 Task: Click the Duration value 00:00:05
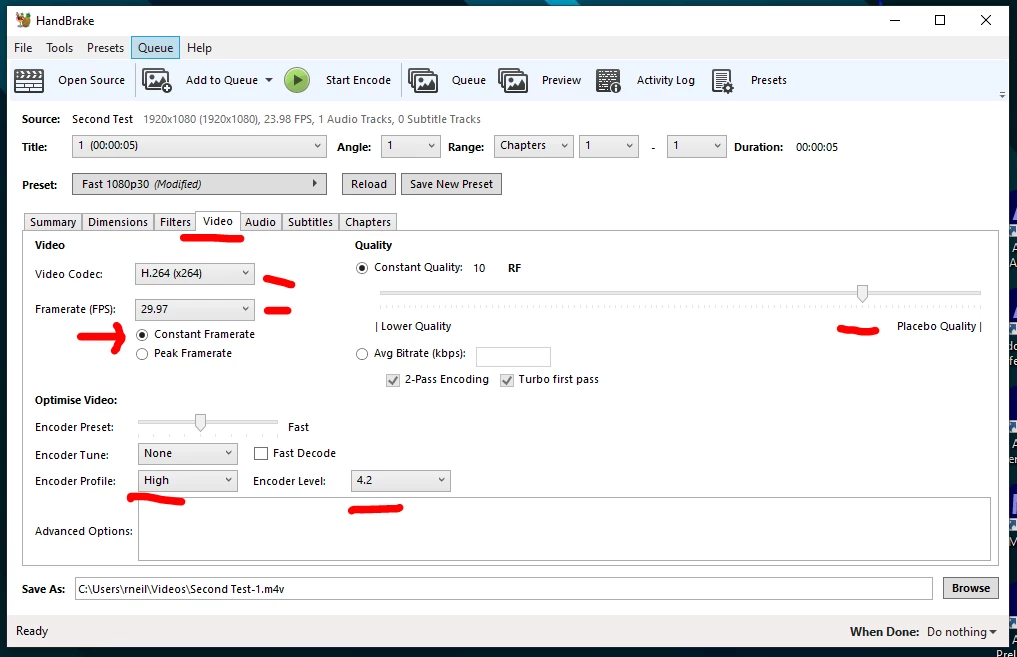click(817, 147)
